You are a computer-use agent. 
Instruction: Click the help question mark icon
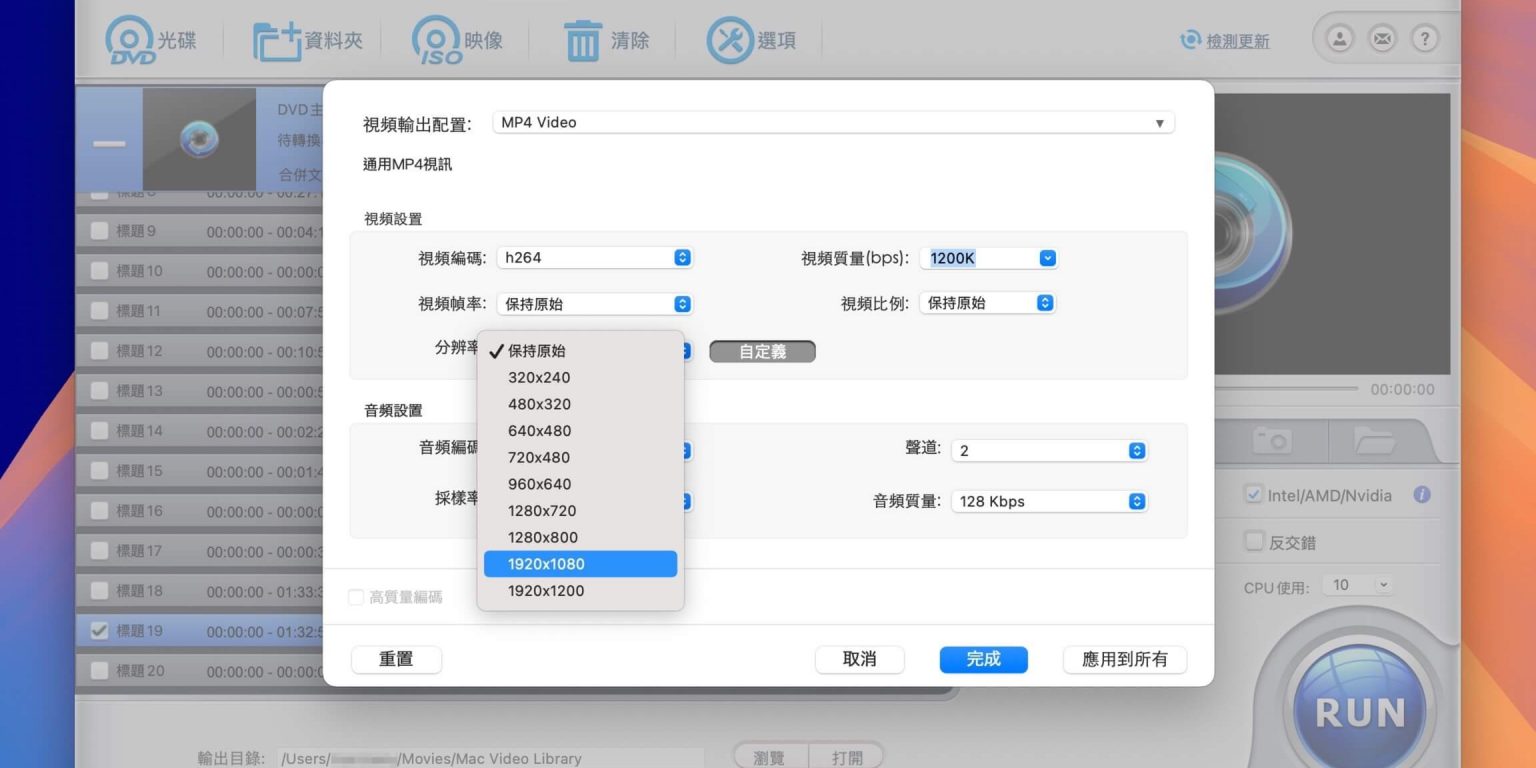(1424, 39)
